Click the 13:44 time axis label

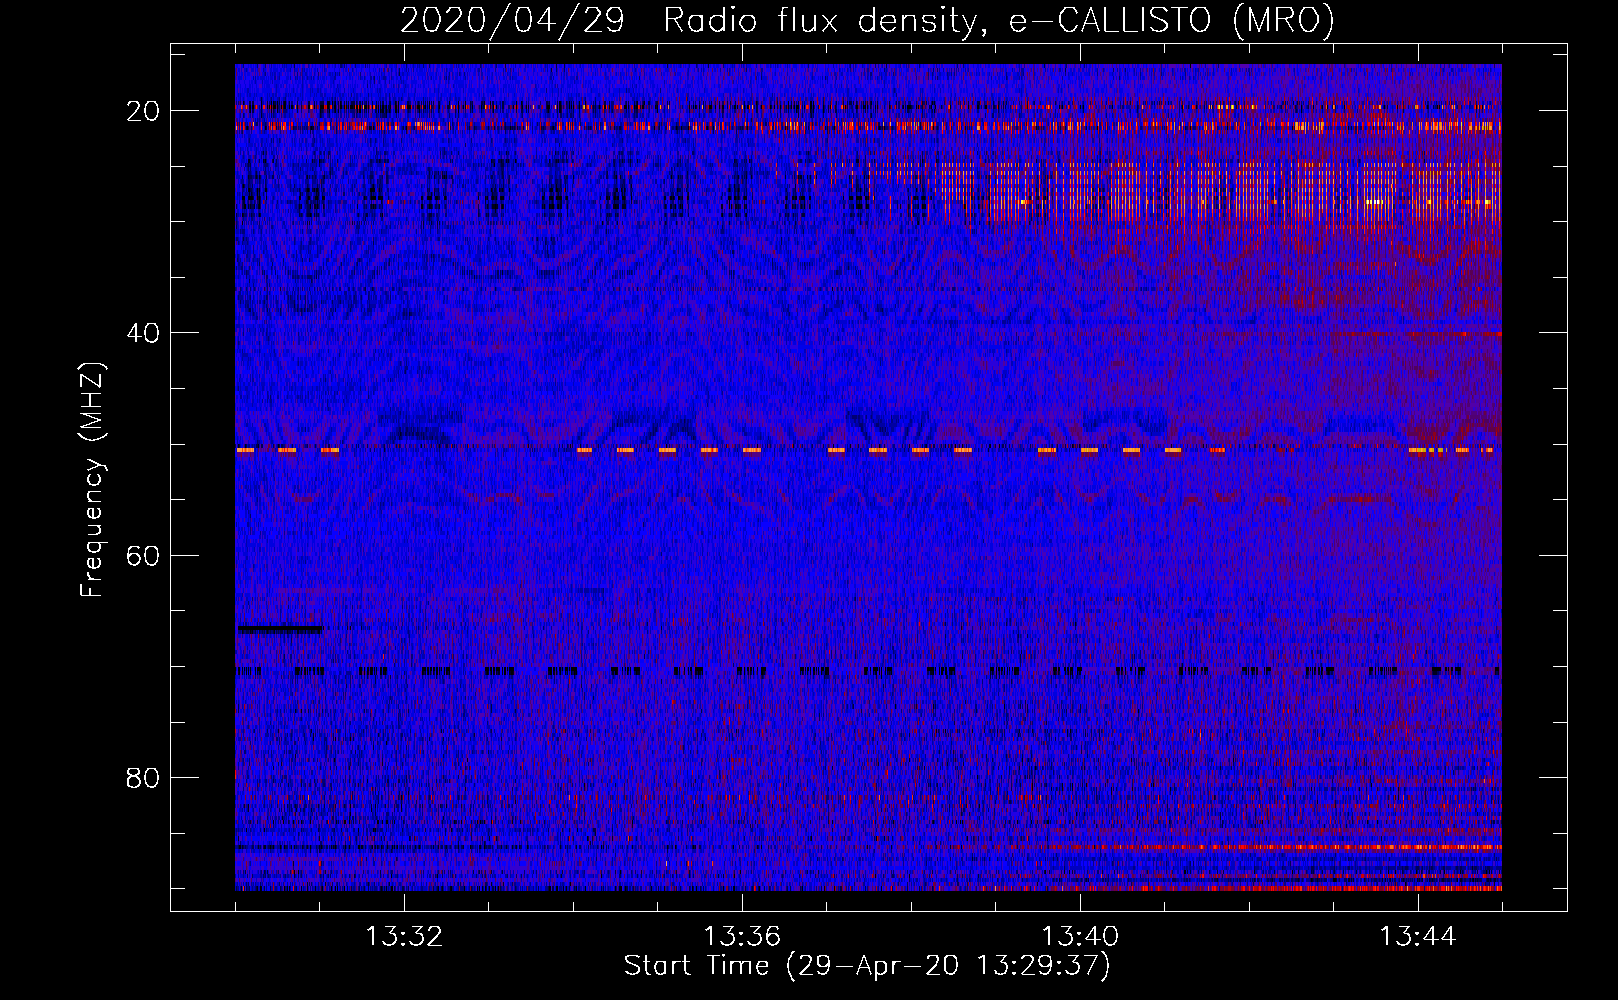pyautogui.click(x=1418, y=937)
